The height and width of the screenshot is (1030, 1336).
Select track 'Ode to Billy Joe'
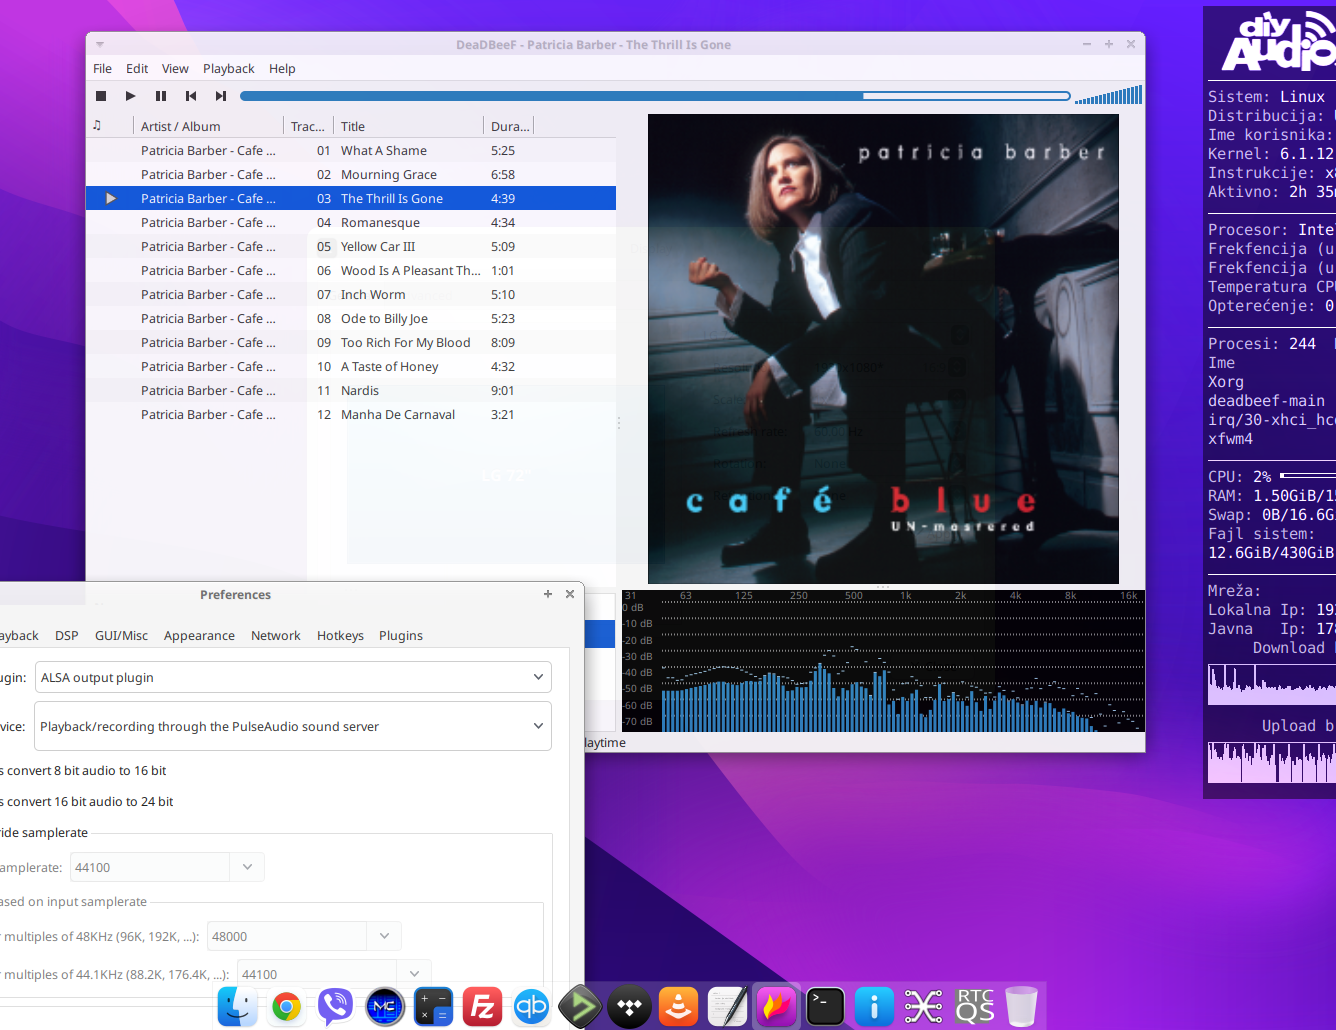[351, 318]
